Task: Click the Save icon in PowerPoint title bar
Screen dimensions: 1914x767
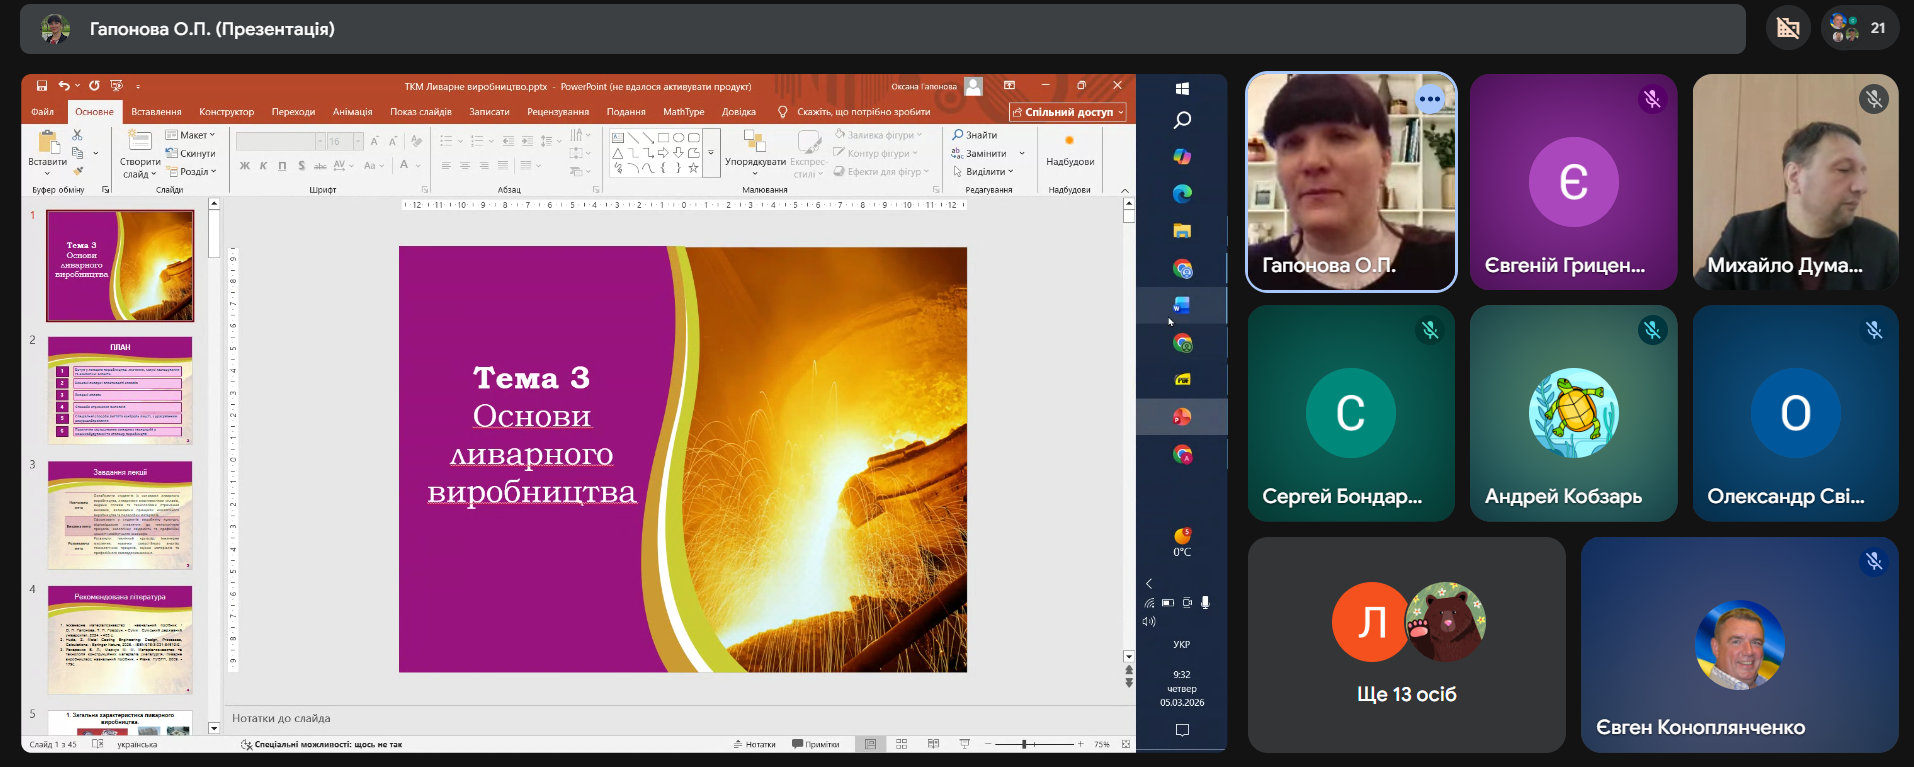Action: 42,86
